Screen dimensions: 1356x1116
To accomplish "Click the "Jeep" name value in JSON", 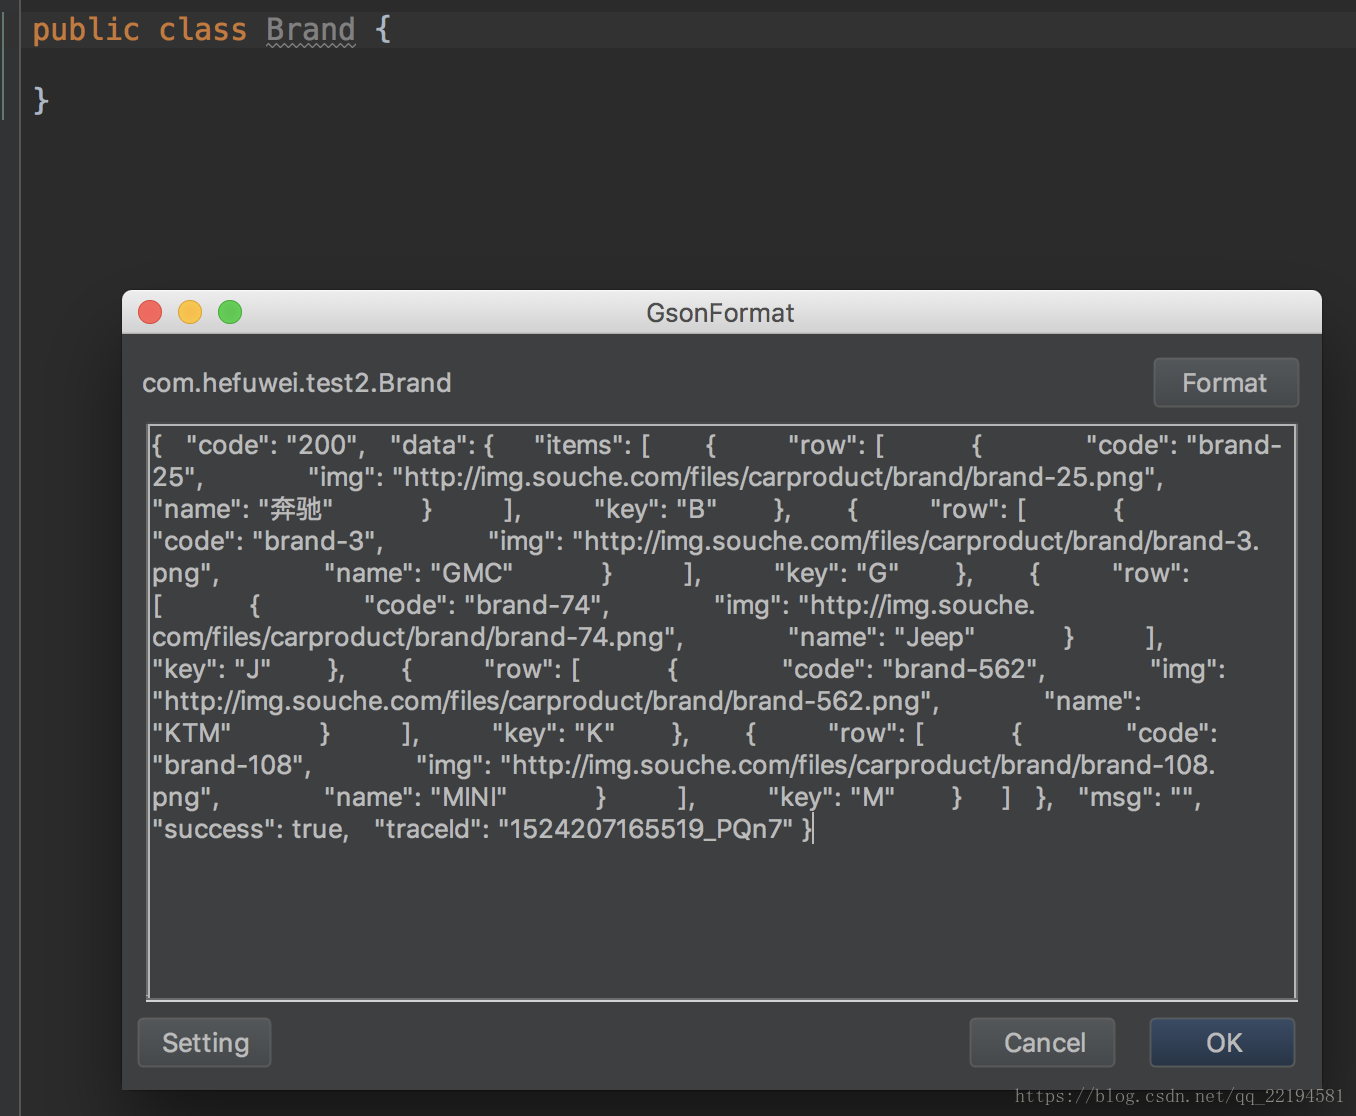I will pyautogui.click(x=935, y=637).
